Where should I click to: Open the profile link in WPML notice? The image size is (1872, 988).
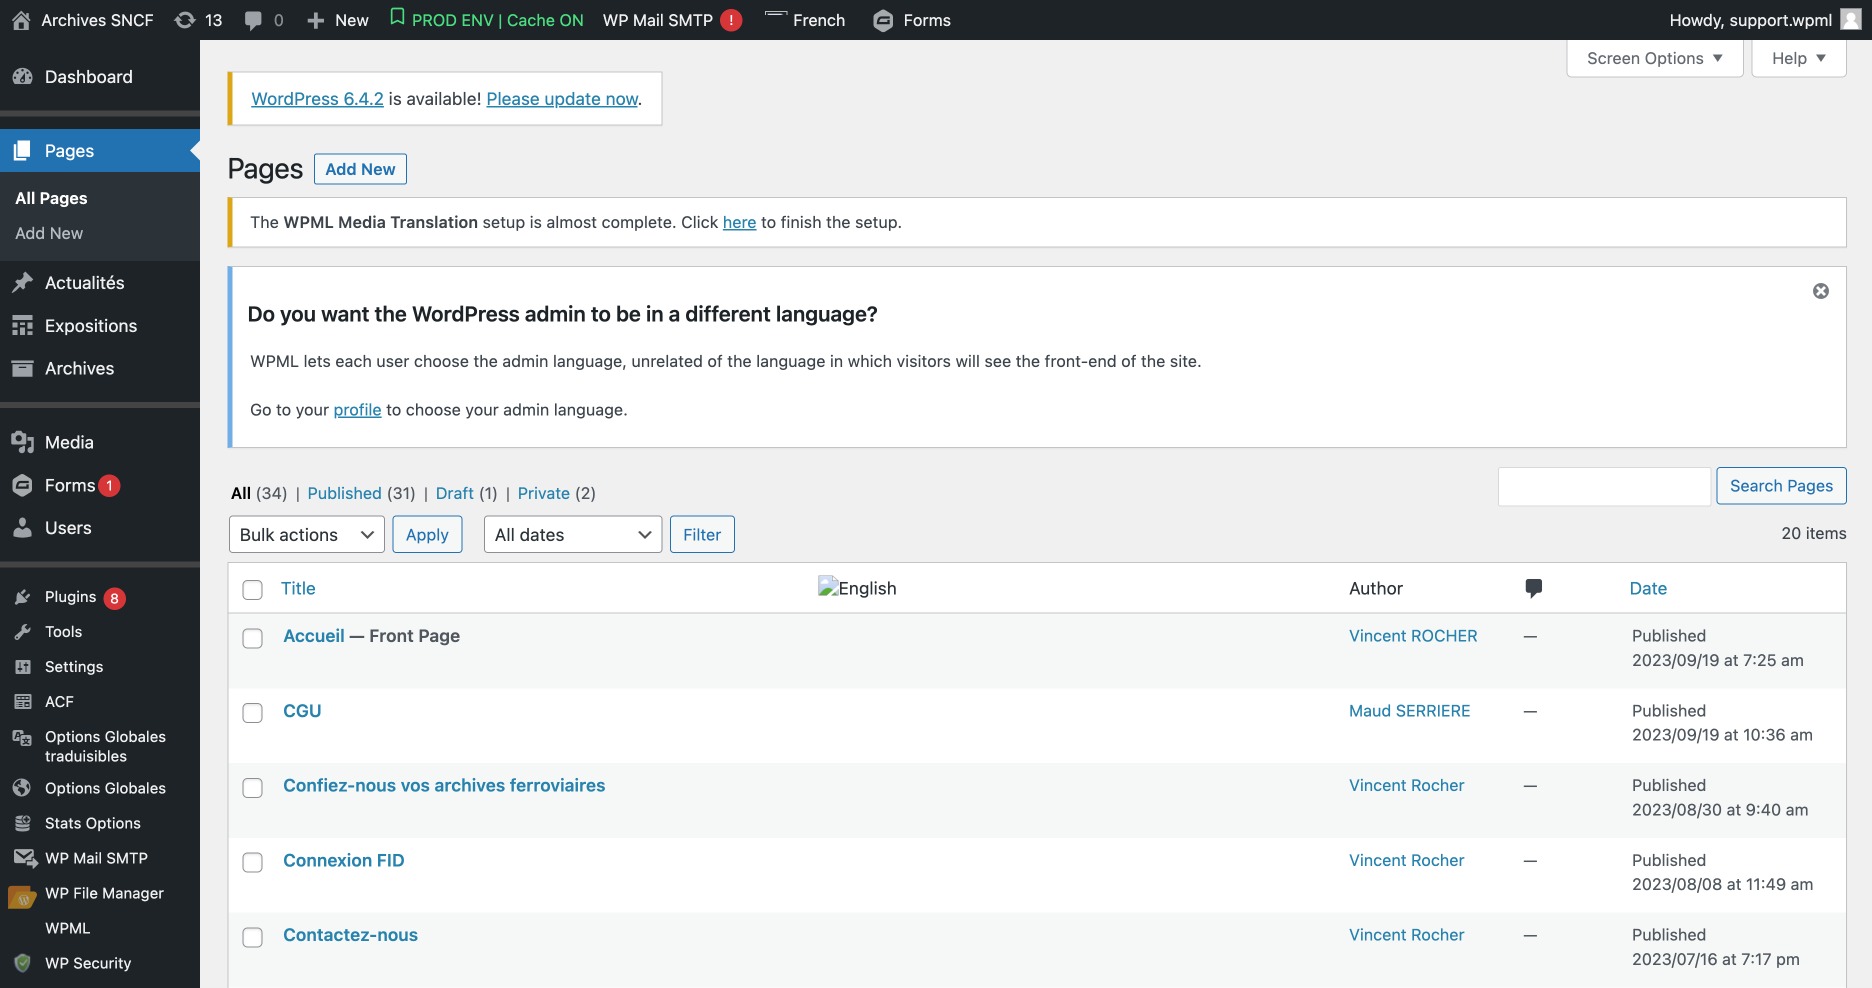coord(357,410)
